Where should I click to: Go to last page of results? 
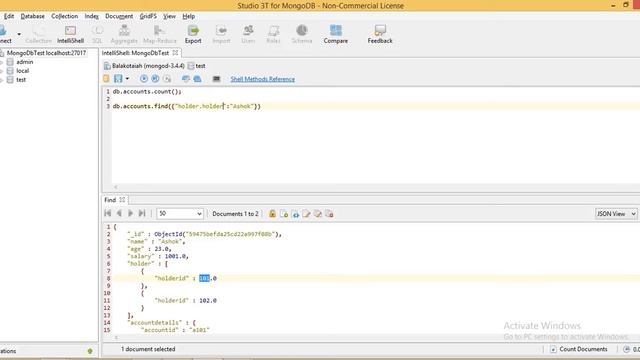[142, 213]
